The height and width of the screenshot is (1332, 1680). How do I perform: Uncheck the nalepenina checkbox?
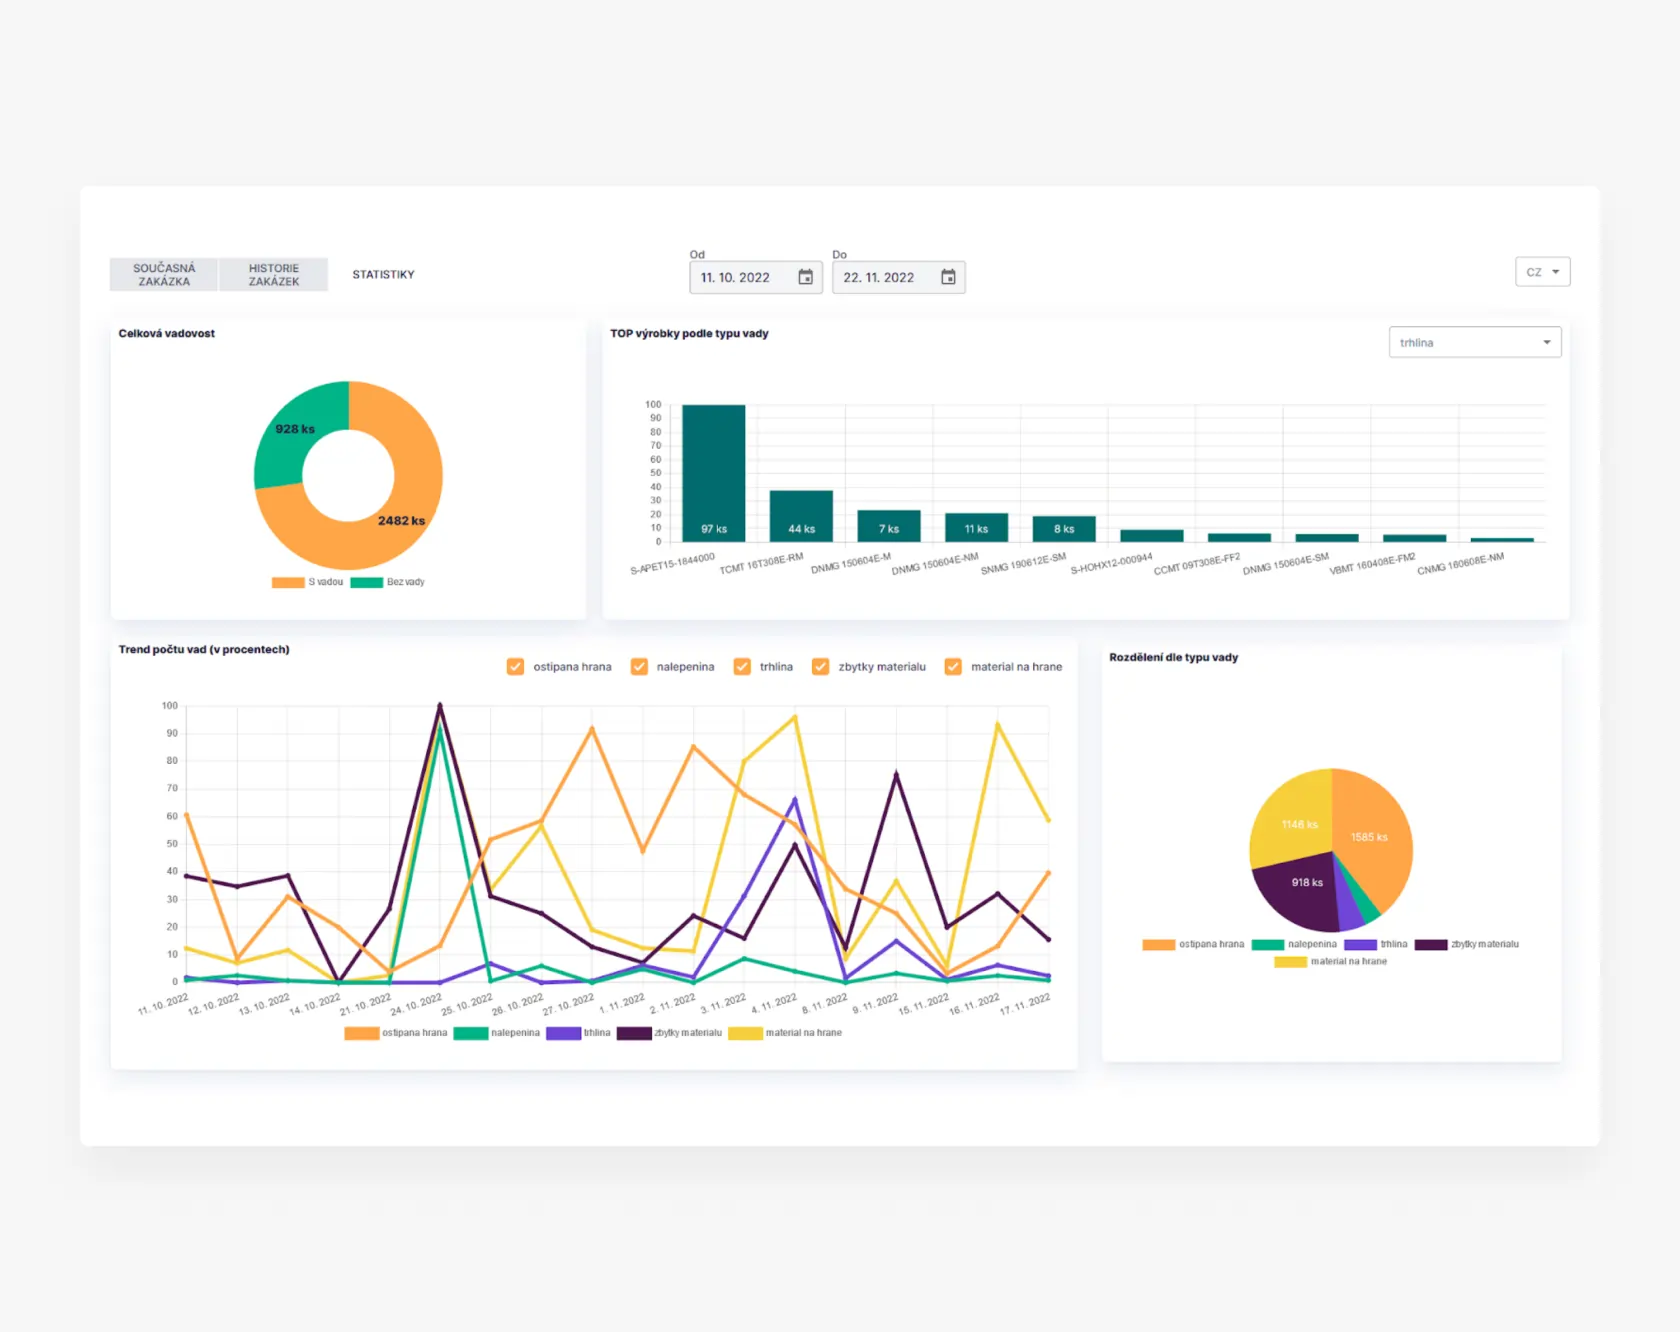(639, 667)
